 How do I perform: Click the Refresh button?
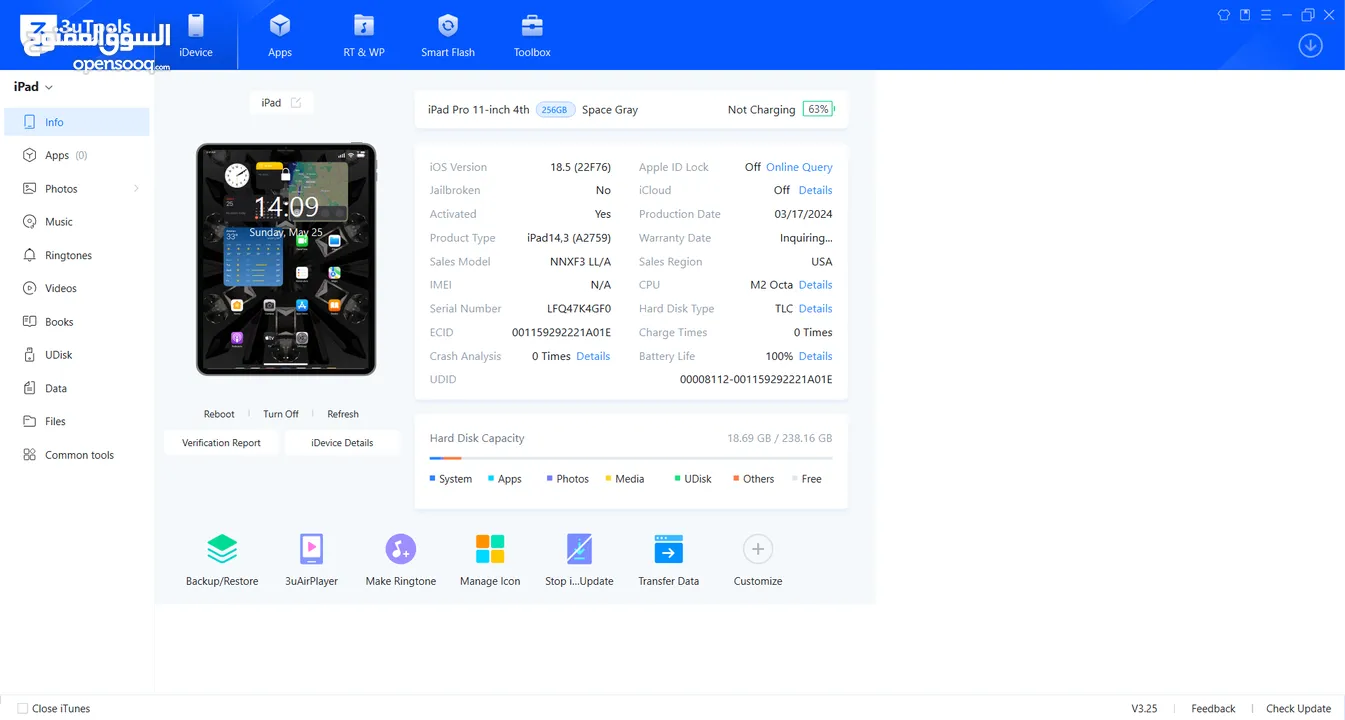pyautogui.click(x=343, y=414)
